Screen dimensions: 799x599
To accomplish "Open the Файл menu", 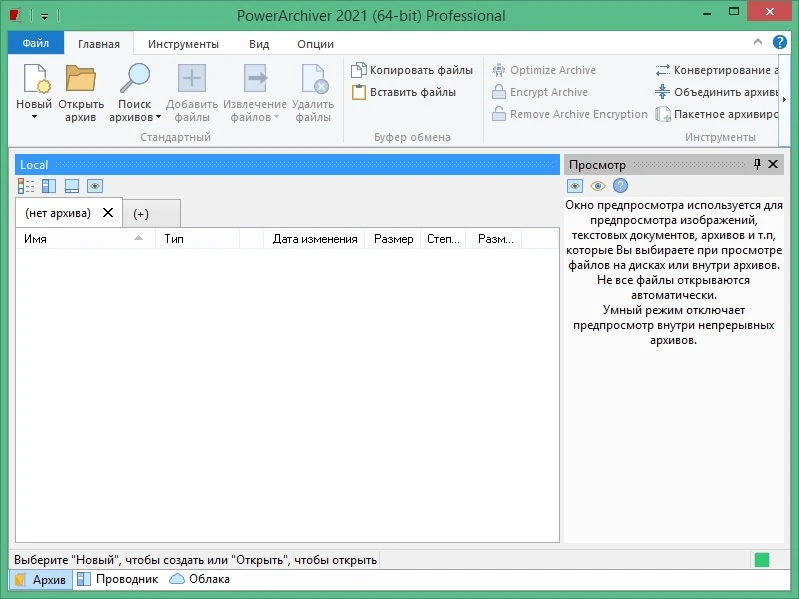I will click(x=36, y=43).
